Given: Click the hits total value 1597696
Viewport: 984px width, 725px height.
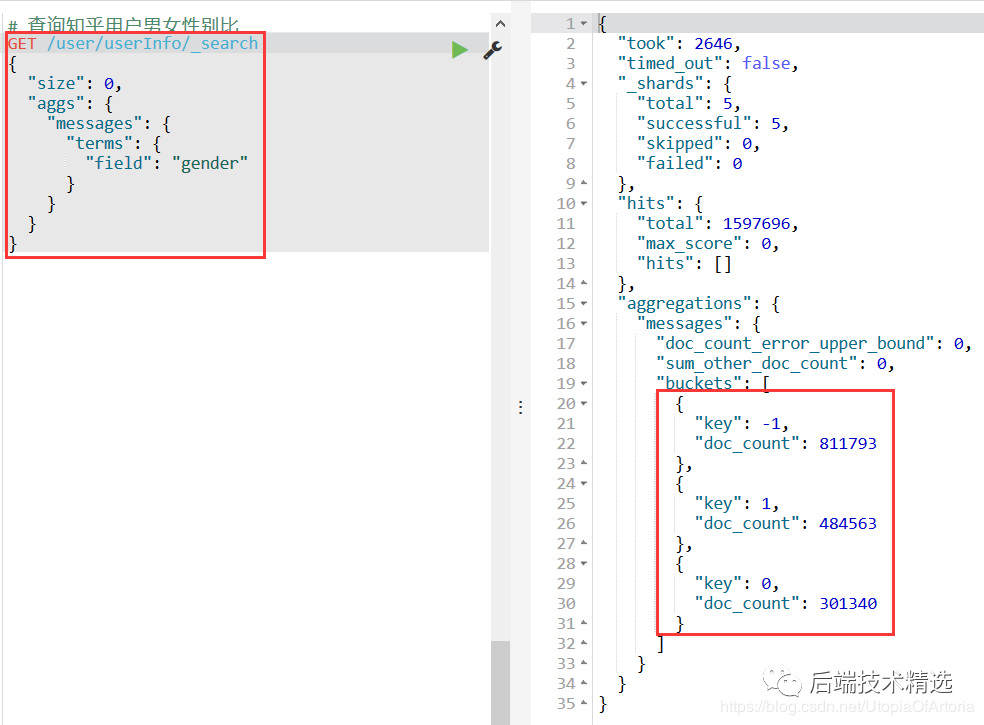Looking at the screenshot, I should 756,223.
